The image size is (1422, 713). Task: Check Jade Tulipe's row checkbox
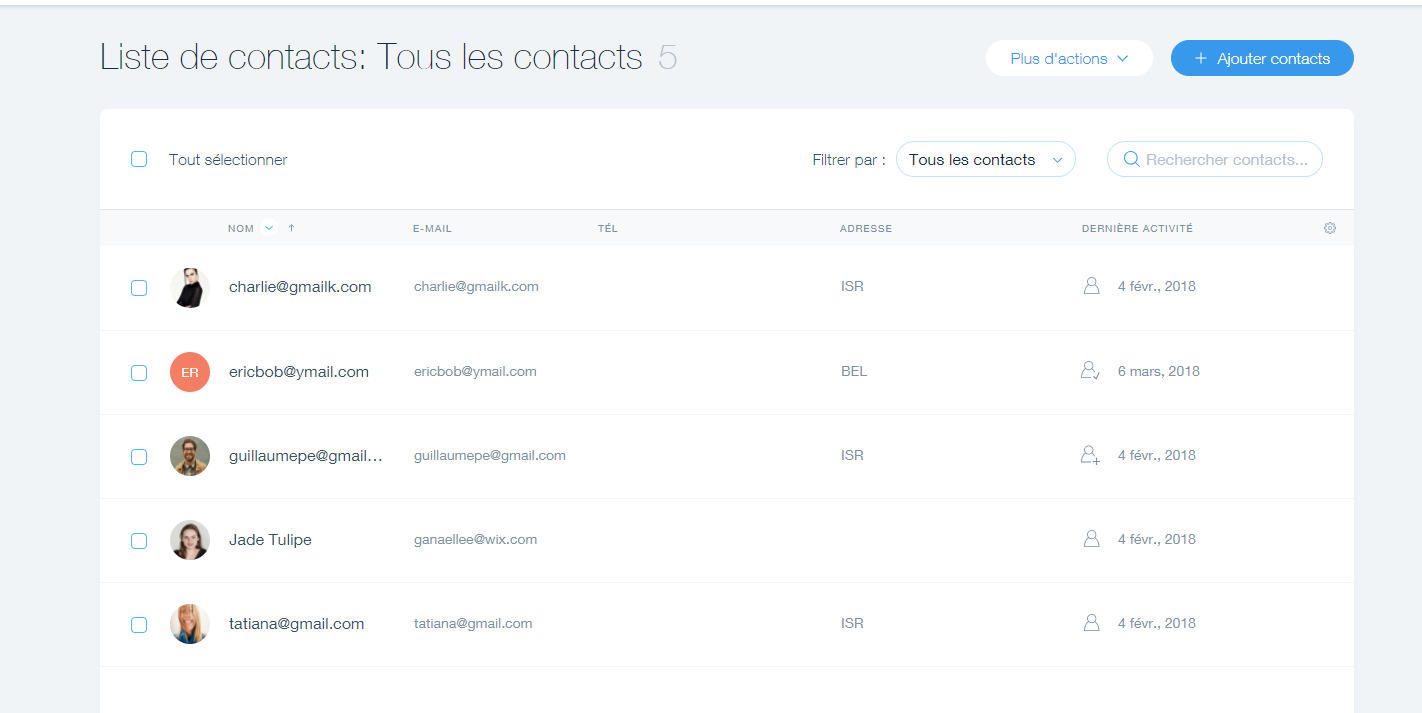tap(138, 540)
